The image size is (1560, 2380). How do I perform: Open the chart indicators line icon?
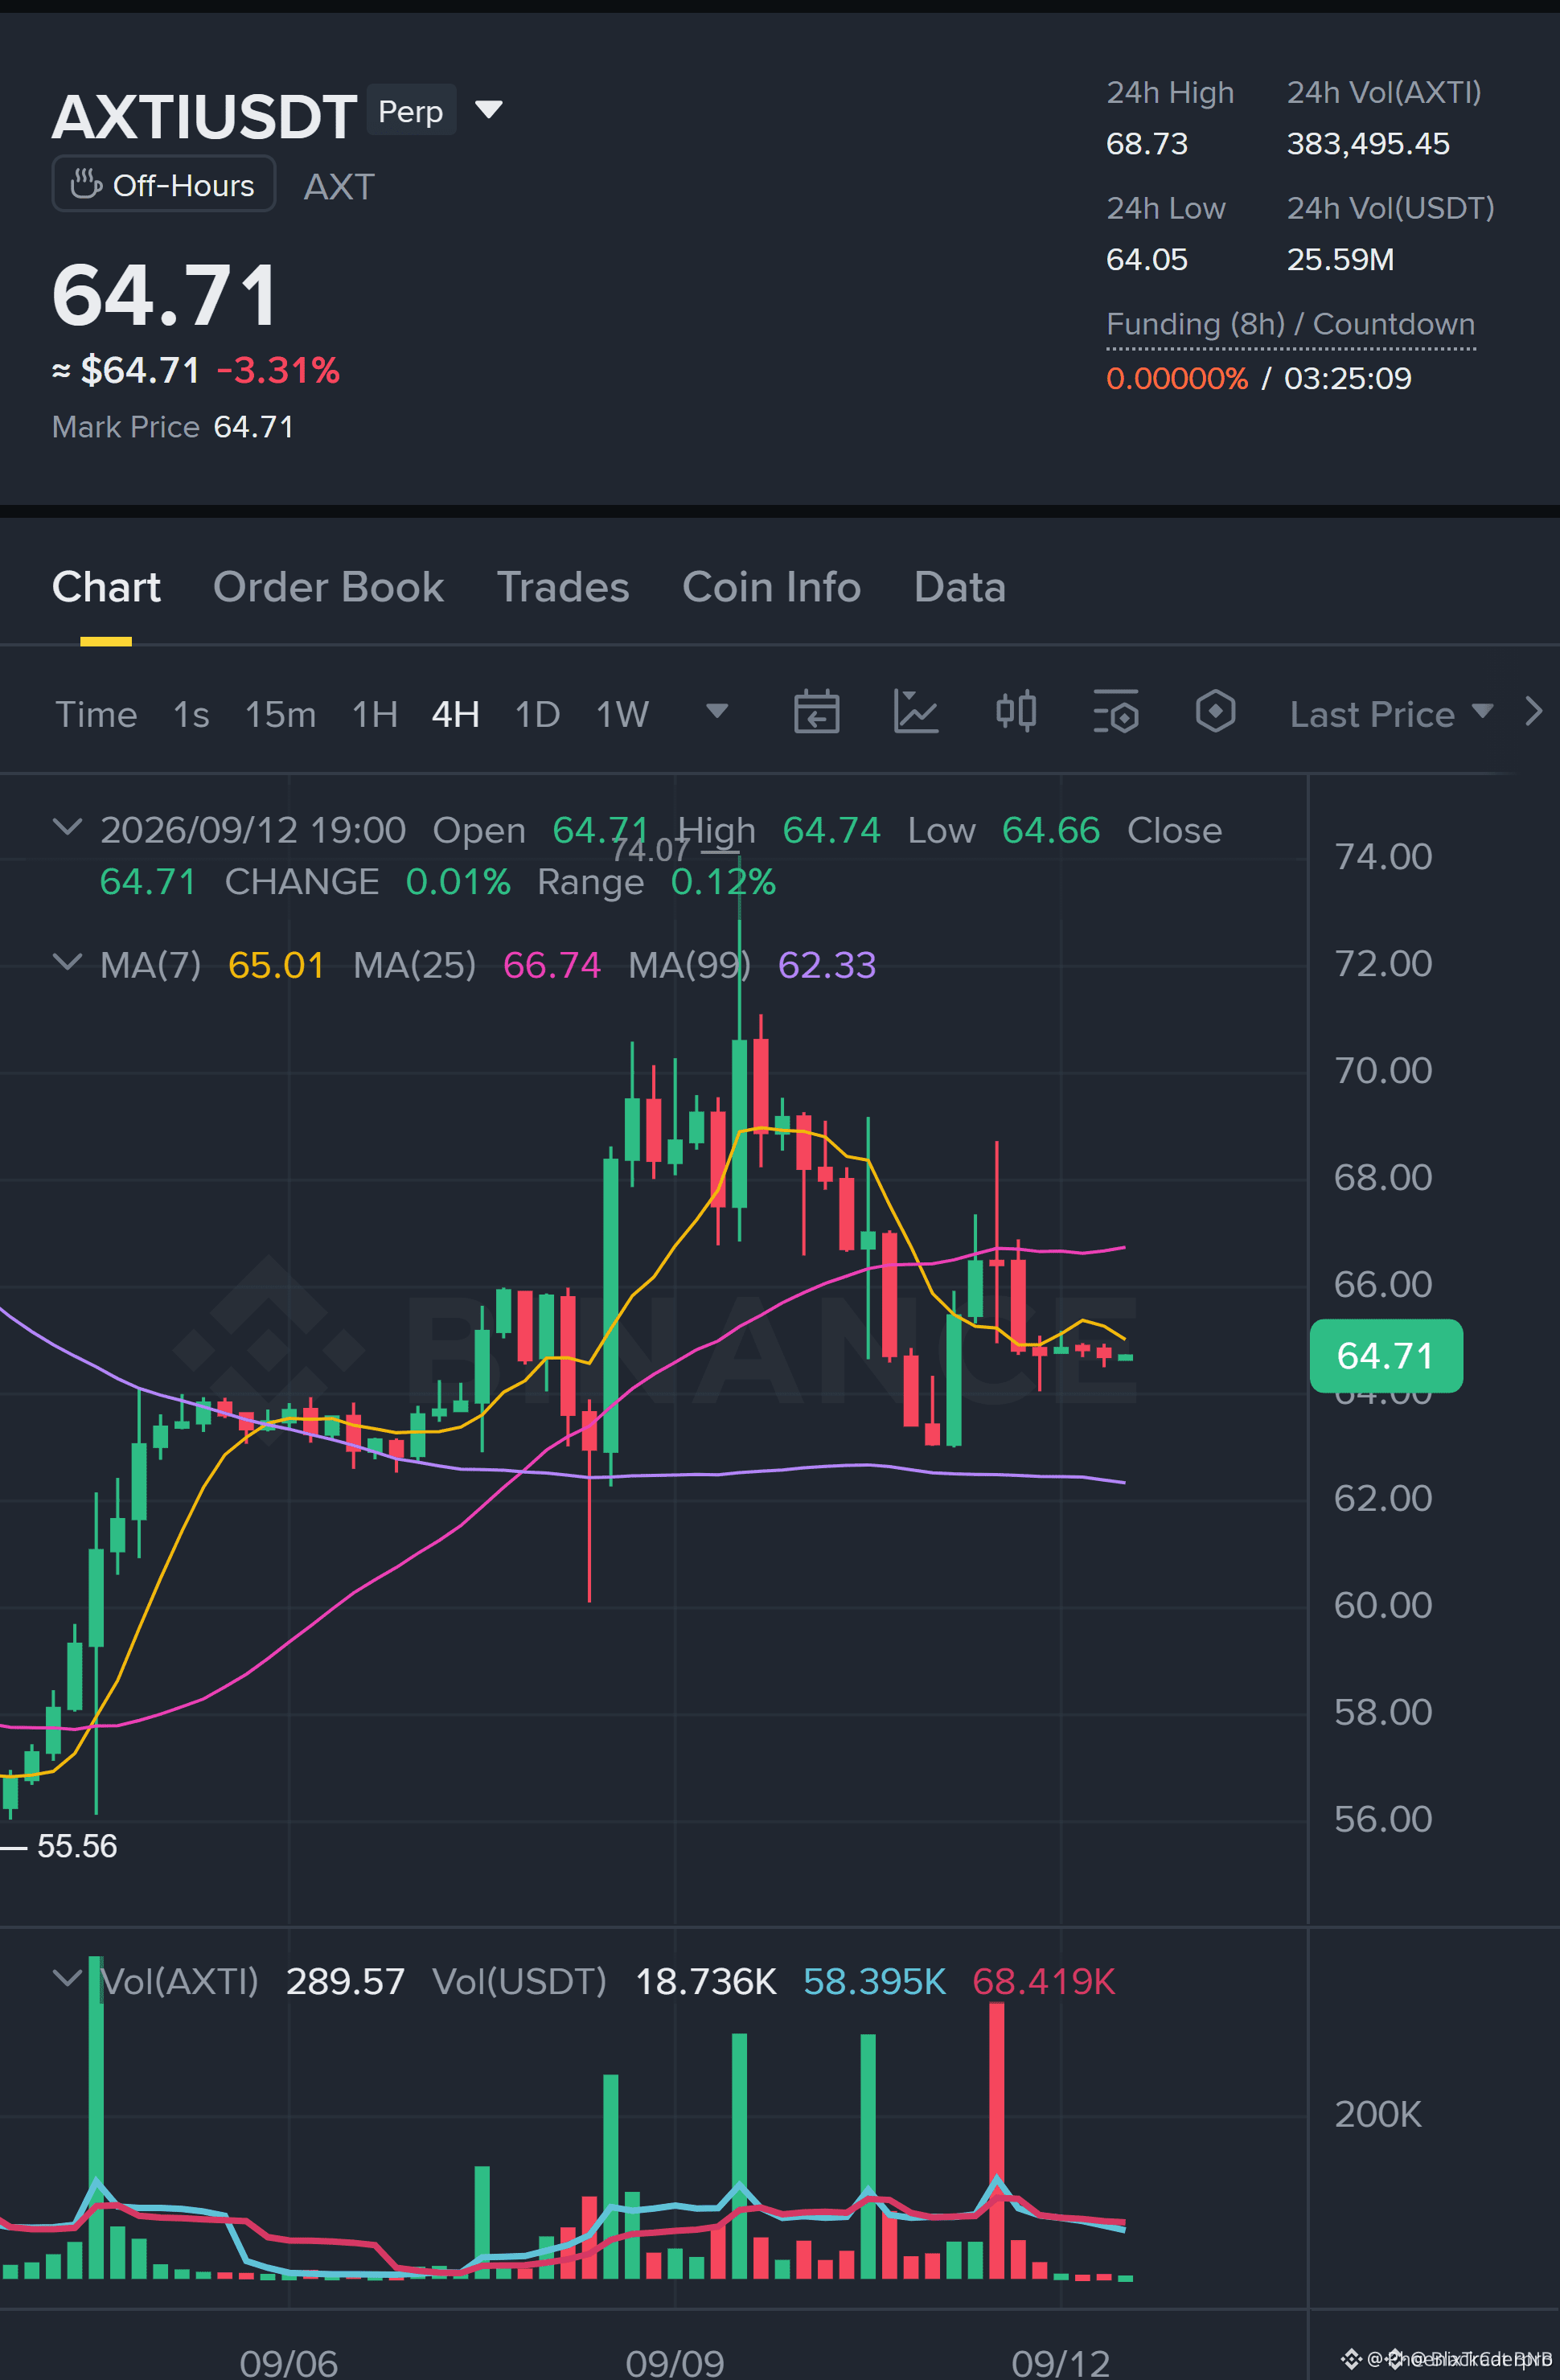tap(915, 713)
